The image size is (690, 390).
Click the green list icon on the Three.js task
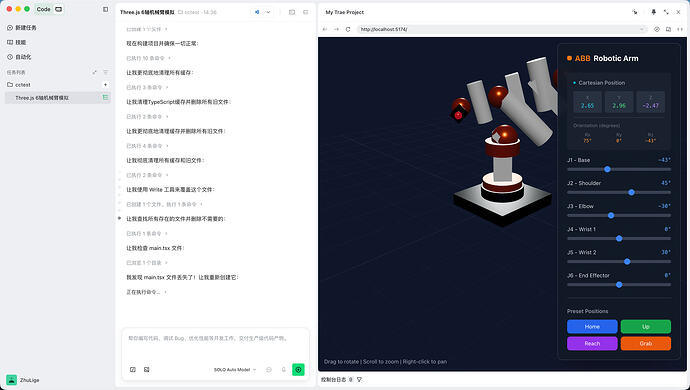105,98
